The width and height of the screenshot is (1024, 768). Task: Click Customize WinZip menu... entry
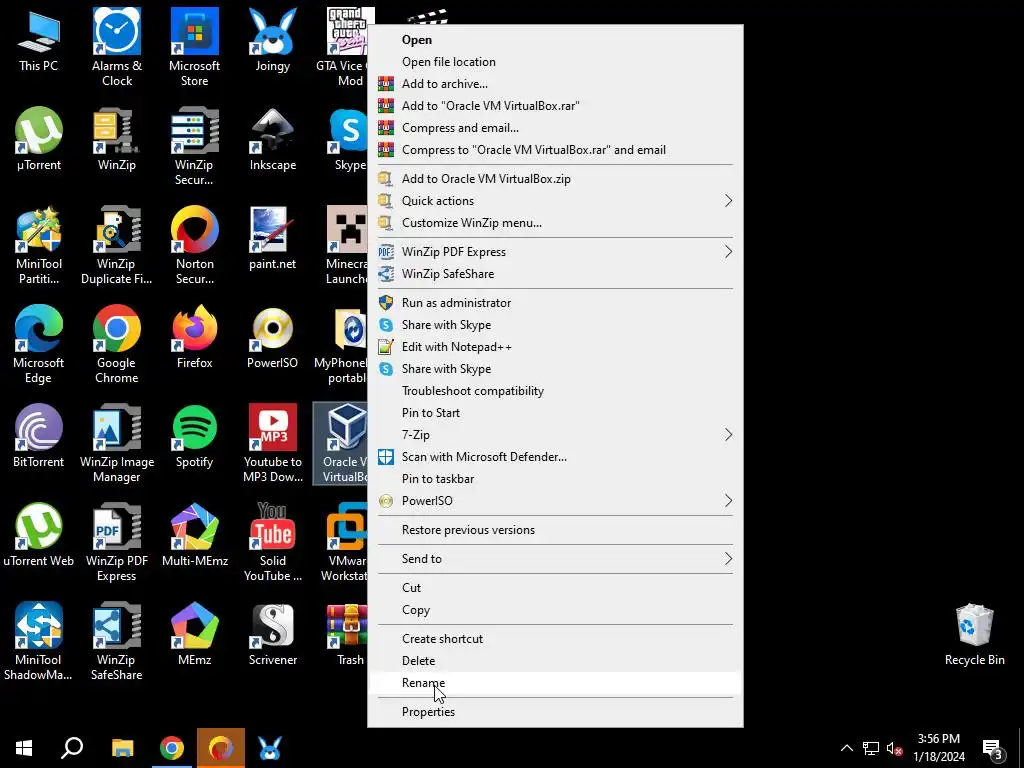coord(555,223)
